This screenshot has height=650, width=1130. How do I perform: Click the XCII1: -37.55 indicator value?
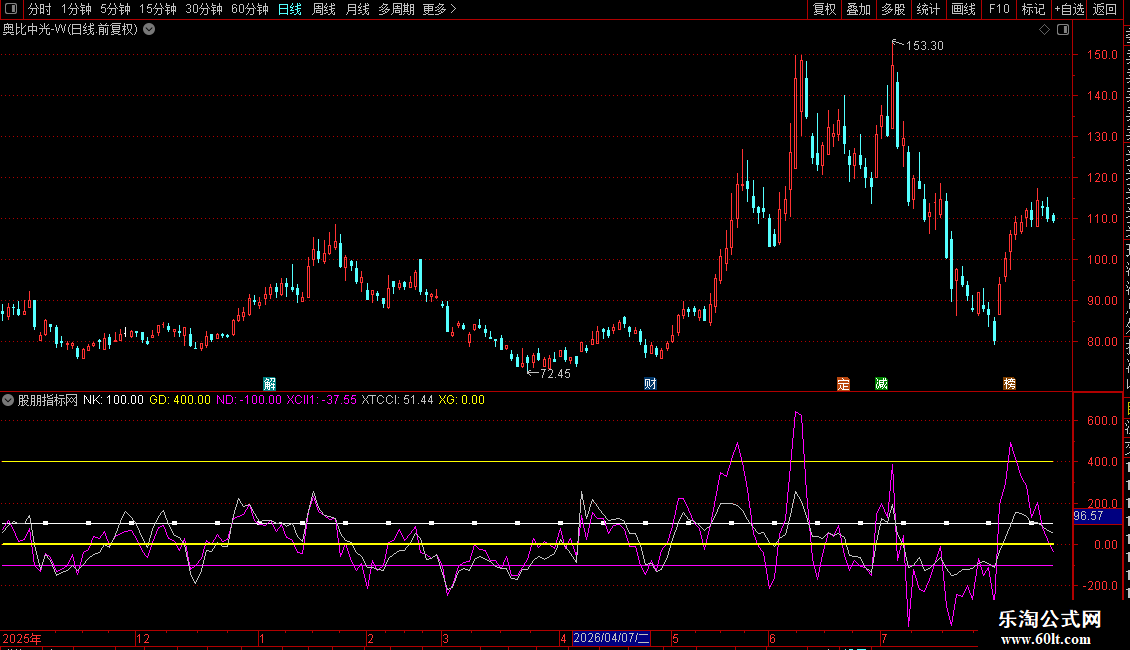[321, 400]
